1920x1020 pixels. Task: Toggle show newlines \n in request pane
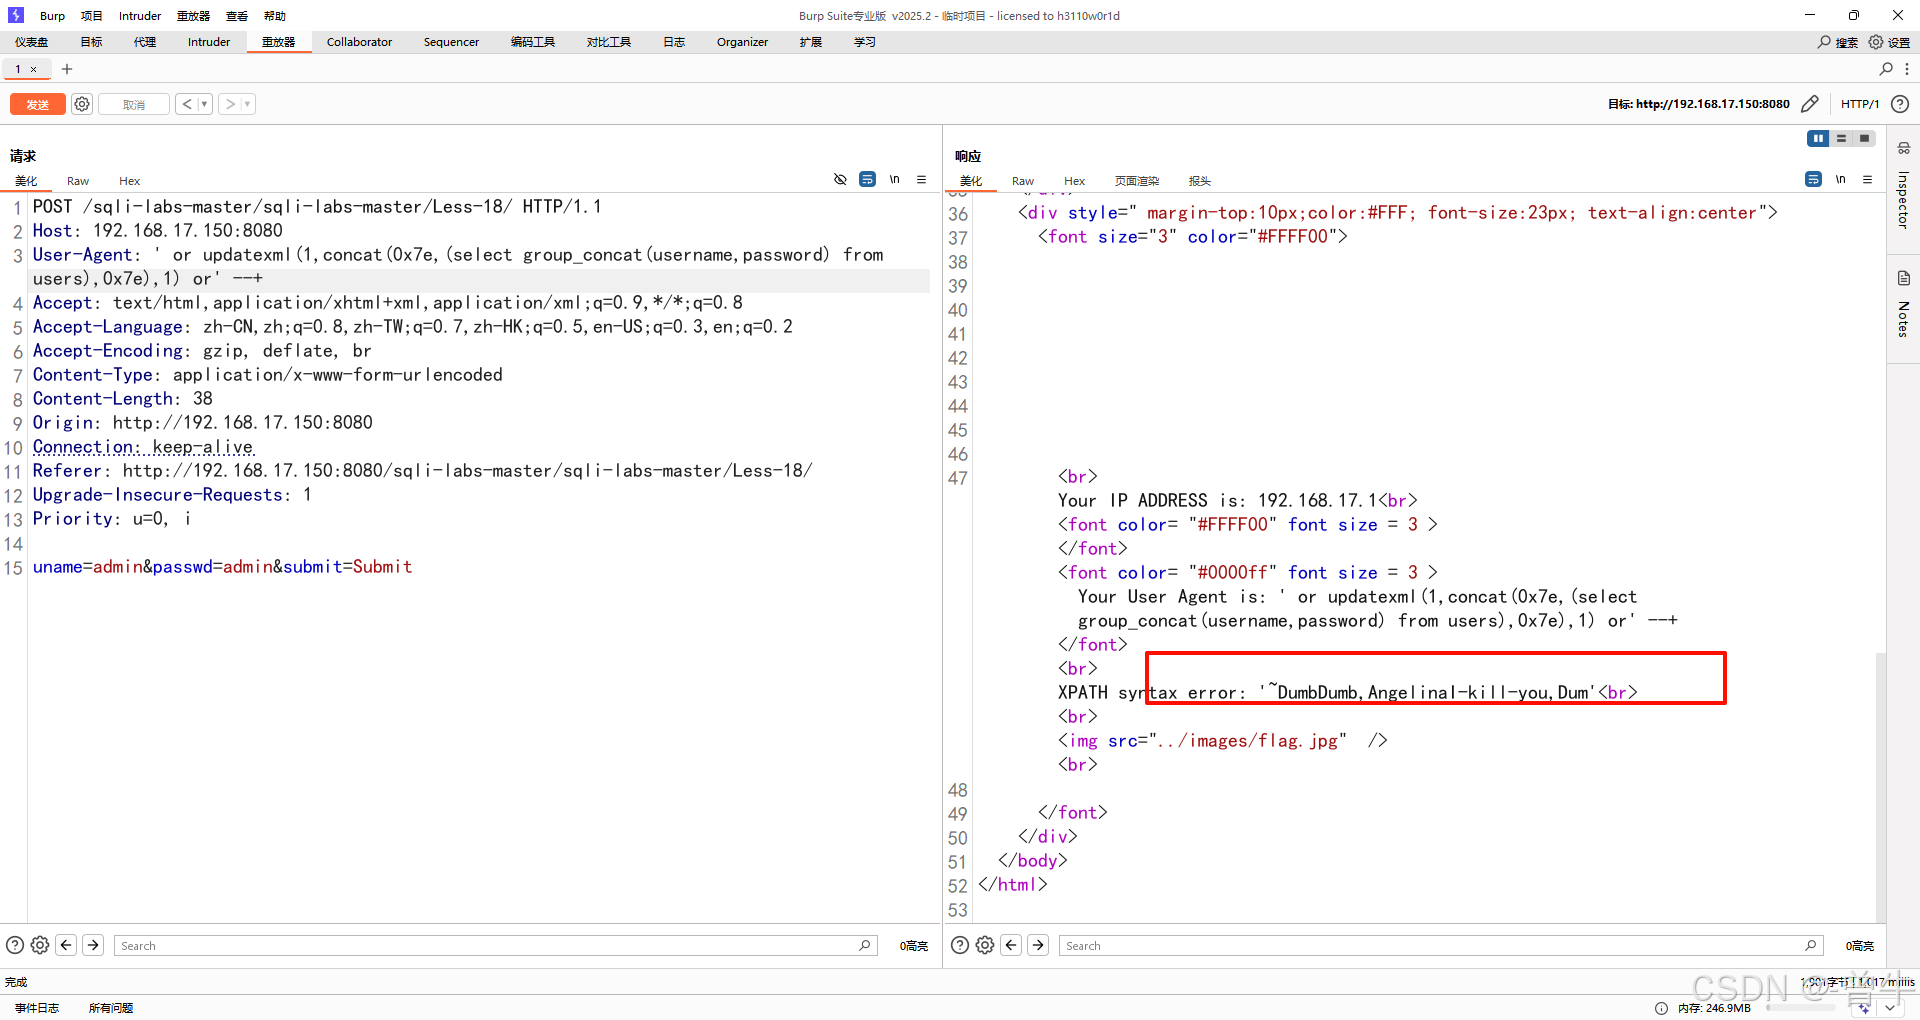pyautogui.click(x=894, y=180)
